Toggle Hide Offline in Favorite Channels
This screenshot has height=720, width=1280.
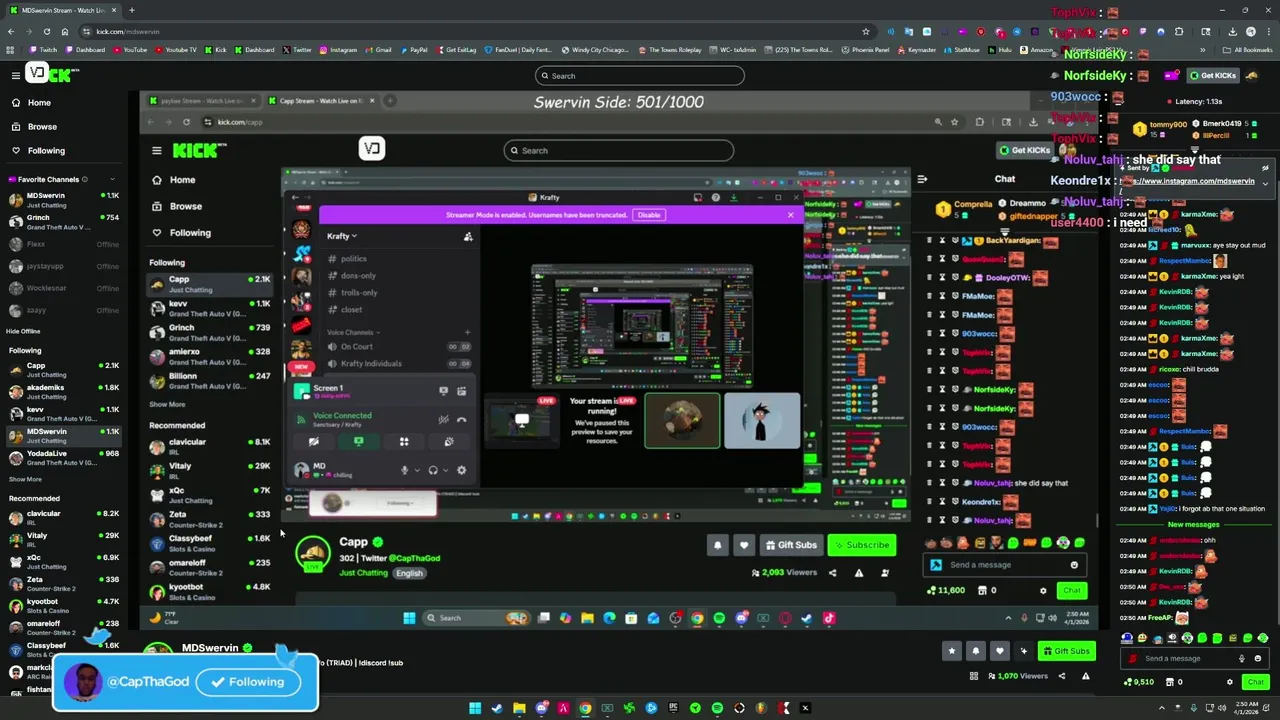tap(23, 331)
